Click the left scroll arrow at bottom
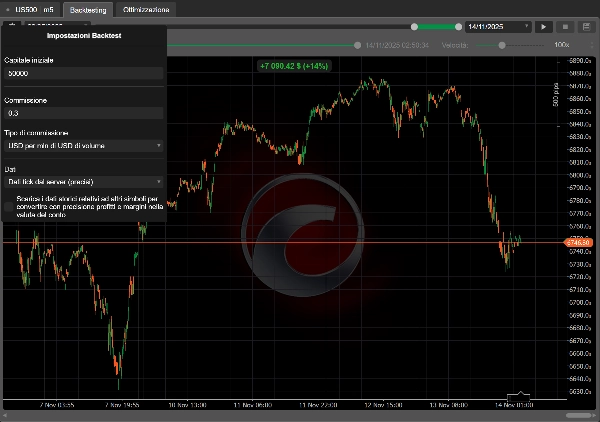600x422 pixels. [5, 415]
